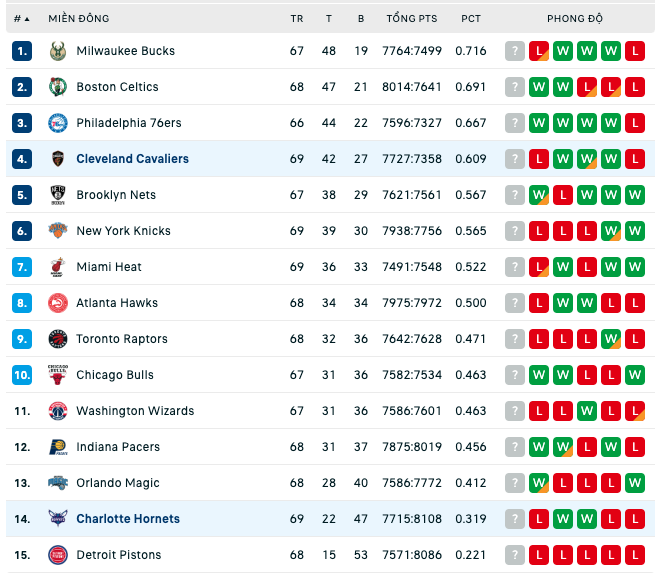This screenshot has height=579, width=660.
Task: Select the Toronto Raptors logo
Action: (58, 339)
